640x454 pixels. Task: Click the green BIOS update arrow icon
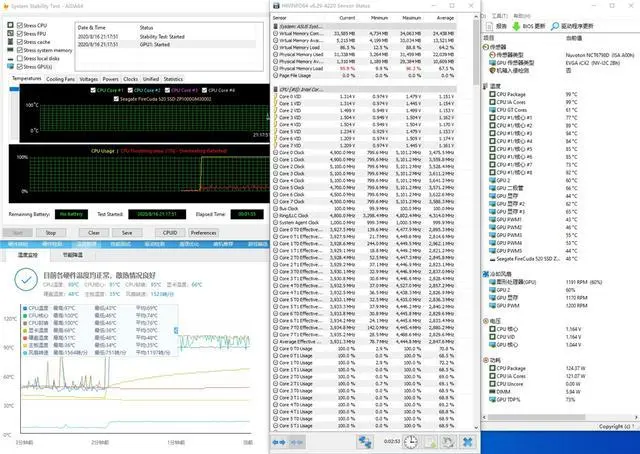[516, 26]
